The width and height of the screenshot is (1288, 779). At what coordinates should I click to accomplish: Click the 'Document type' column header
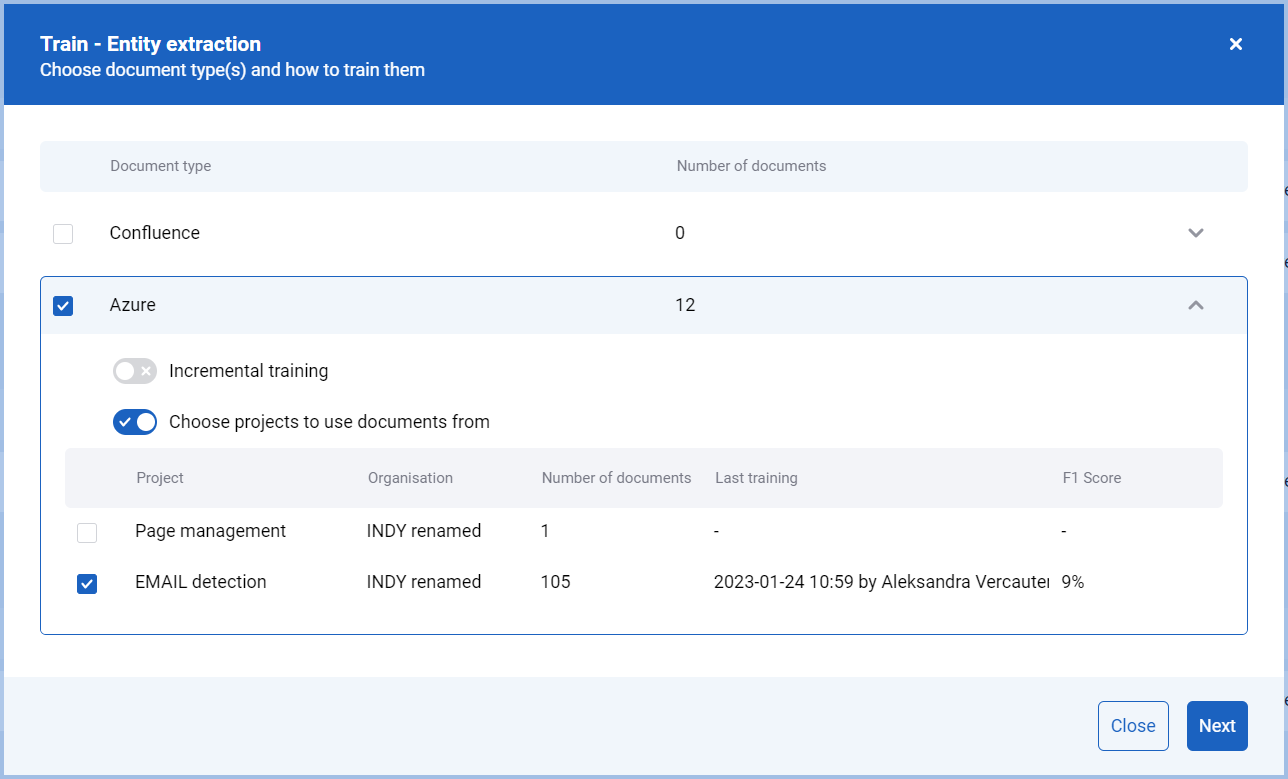161,166
